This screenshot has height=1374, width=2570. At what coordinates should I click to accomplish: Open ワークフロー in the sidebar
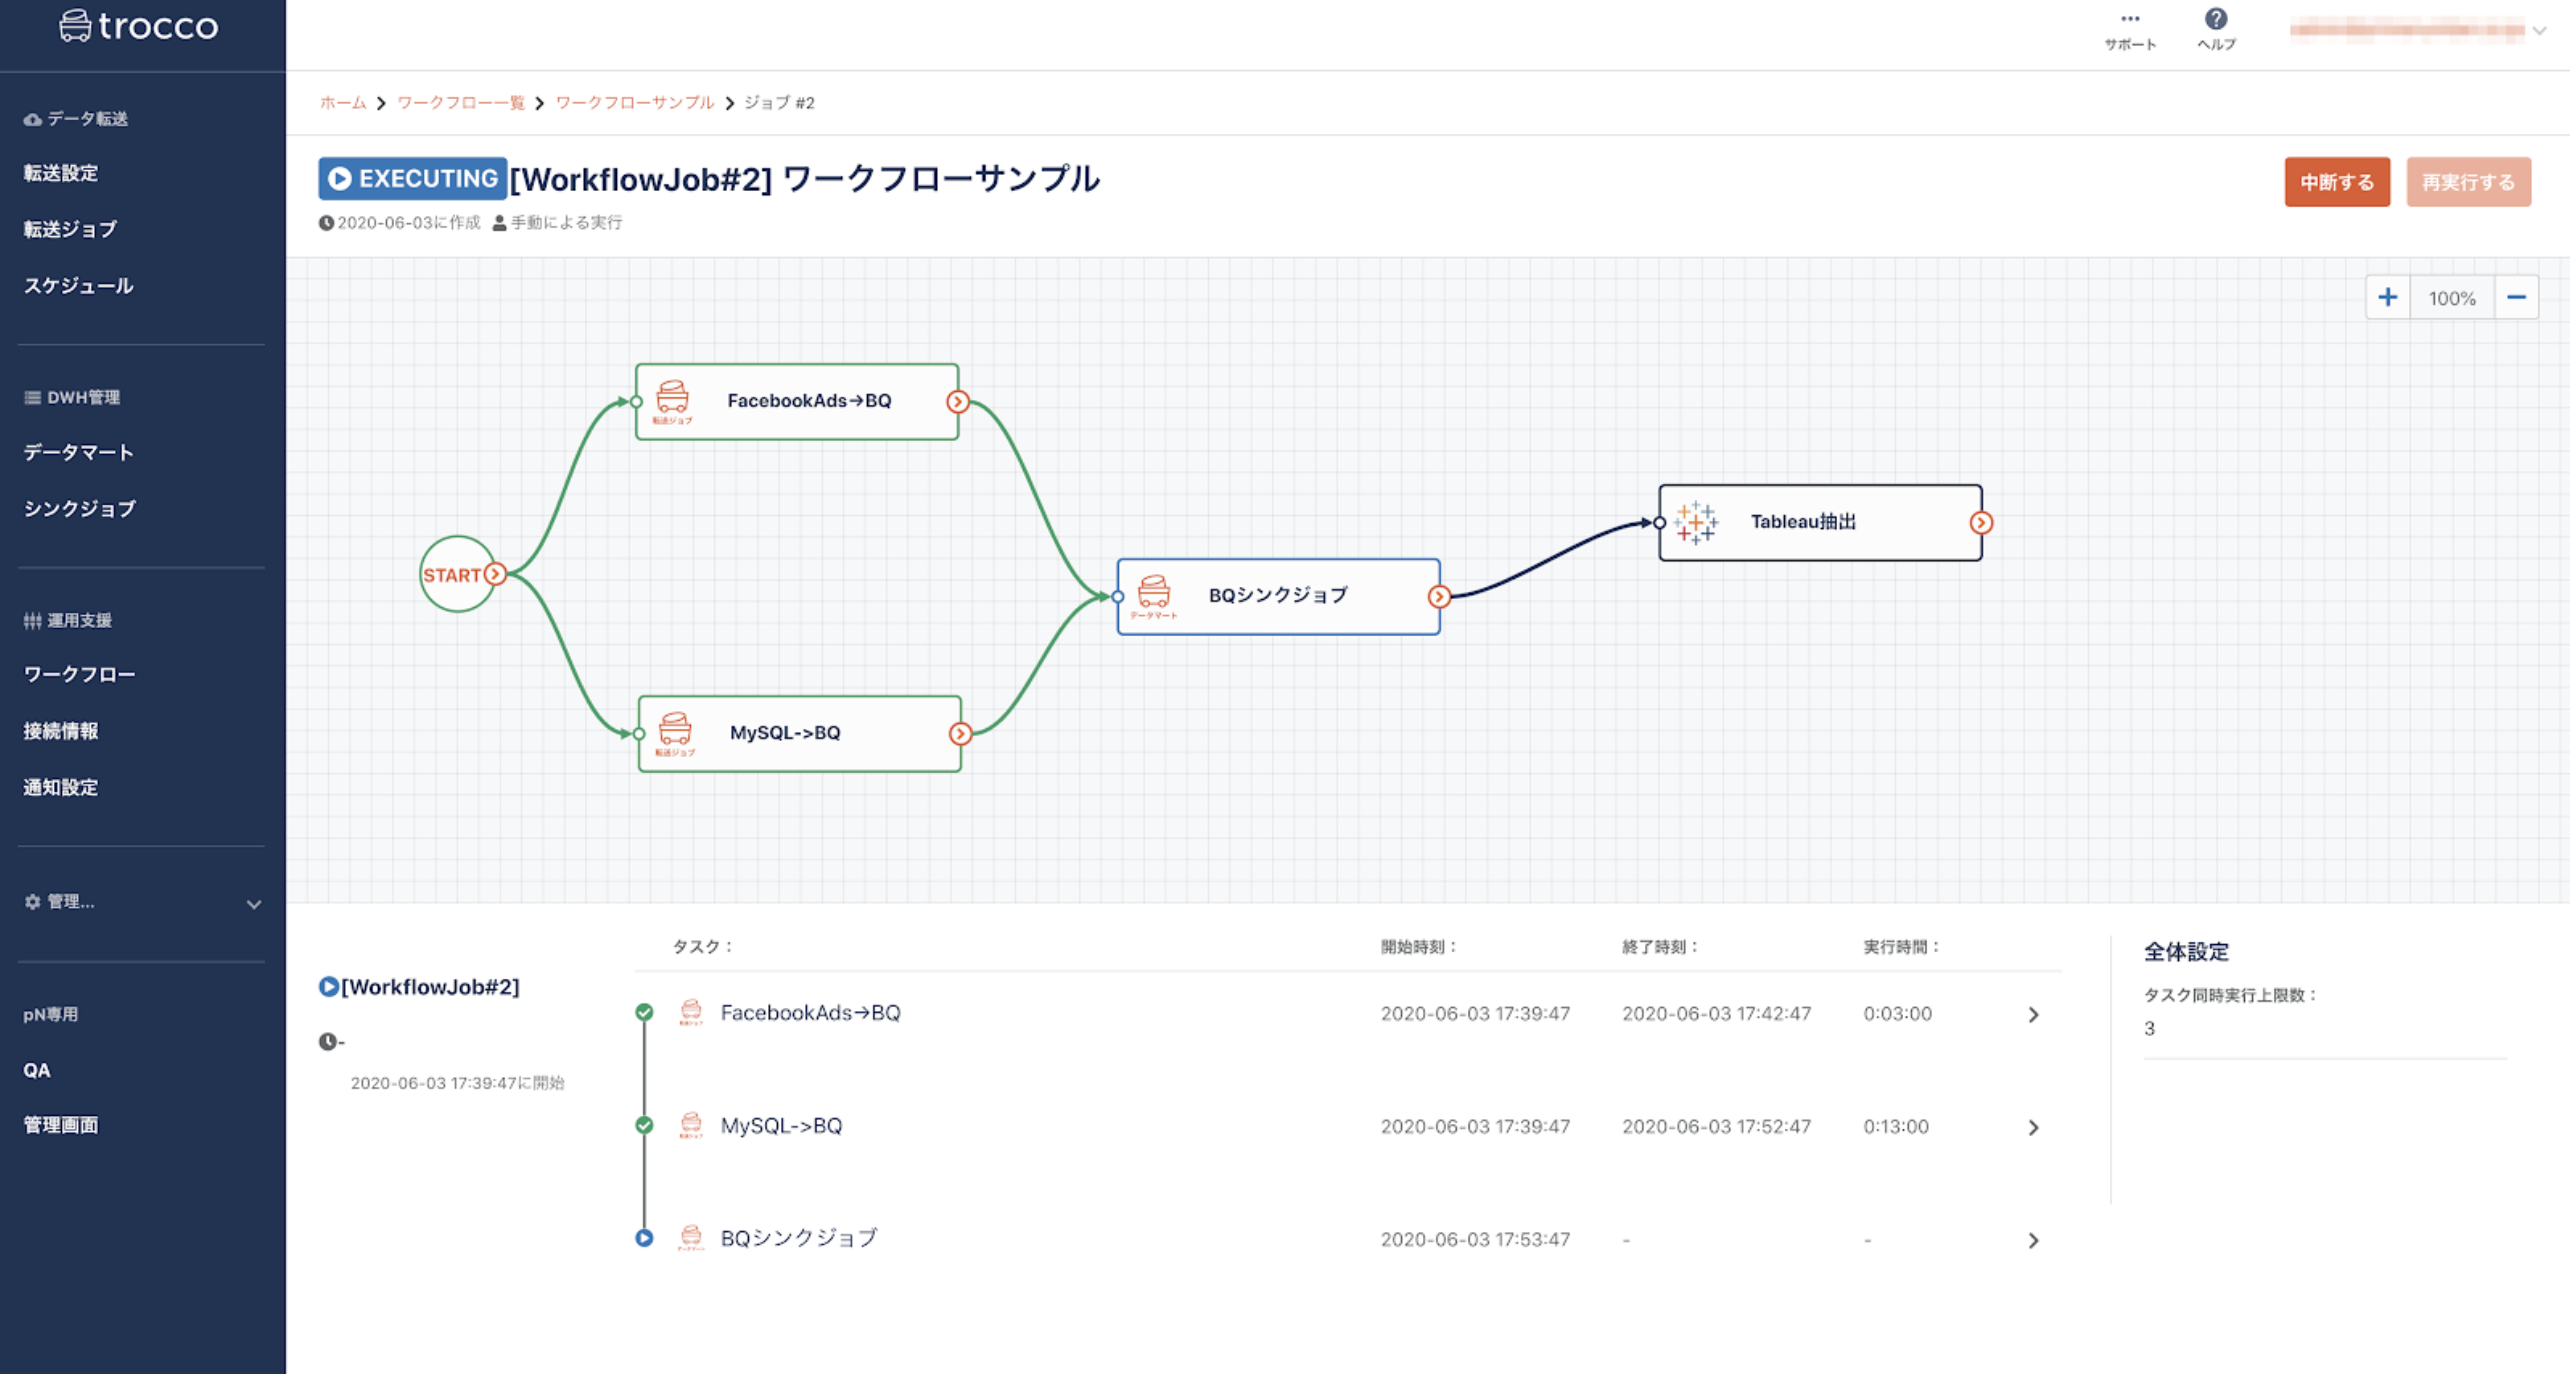[x=79, y=675]
